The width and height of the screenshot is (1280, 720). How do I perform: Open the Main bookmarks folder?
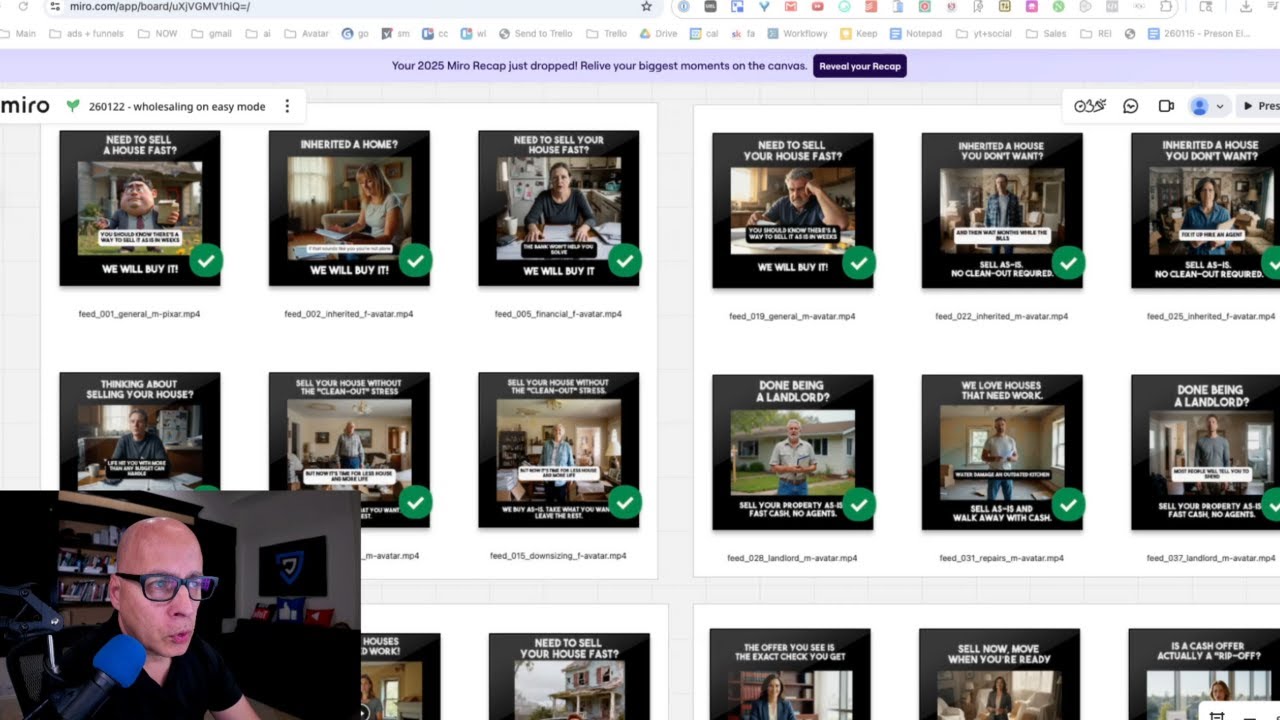click(18, 33)
